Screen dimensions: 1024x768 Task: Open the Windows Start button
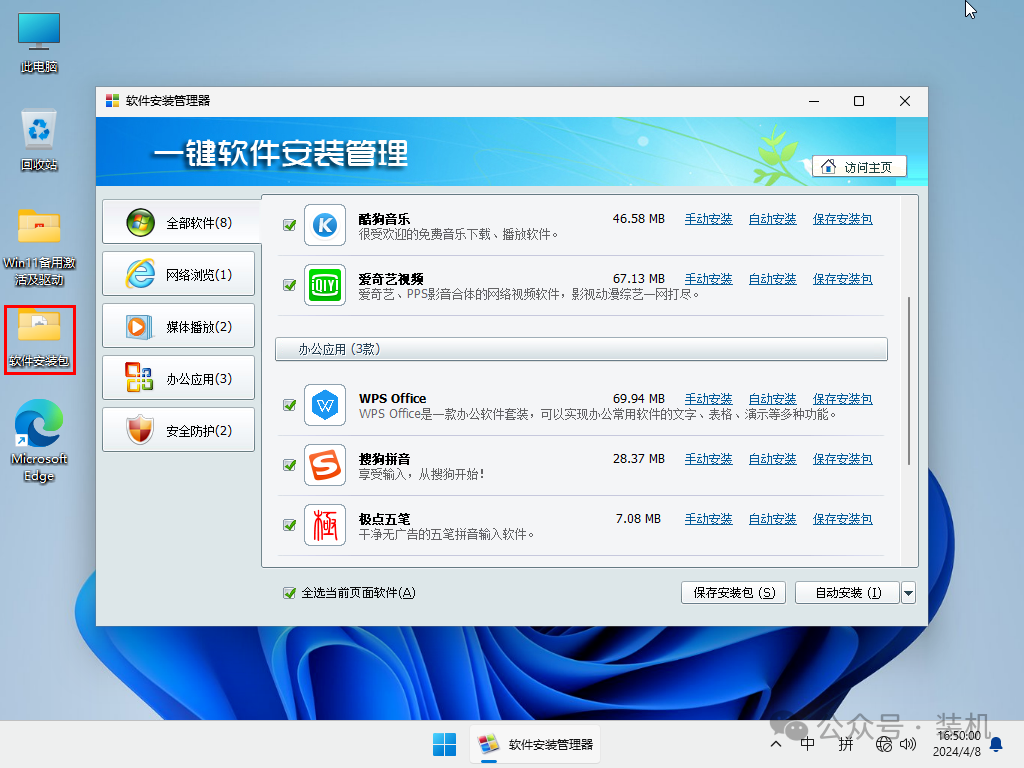click(x=445, y=744)
